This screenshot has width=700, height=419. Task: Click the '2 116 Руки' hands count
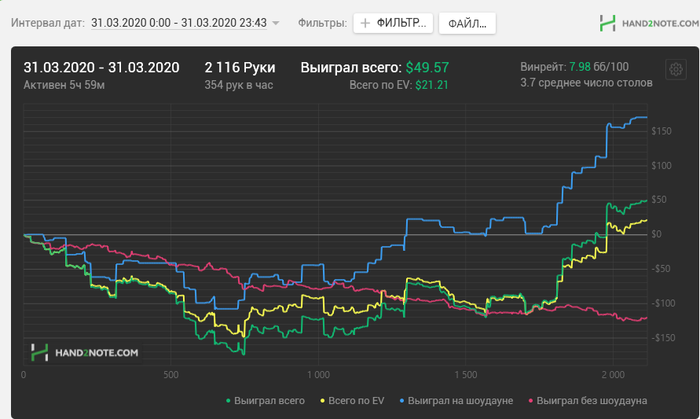(240, 67)
